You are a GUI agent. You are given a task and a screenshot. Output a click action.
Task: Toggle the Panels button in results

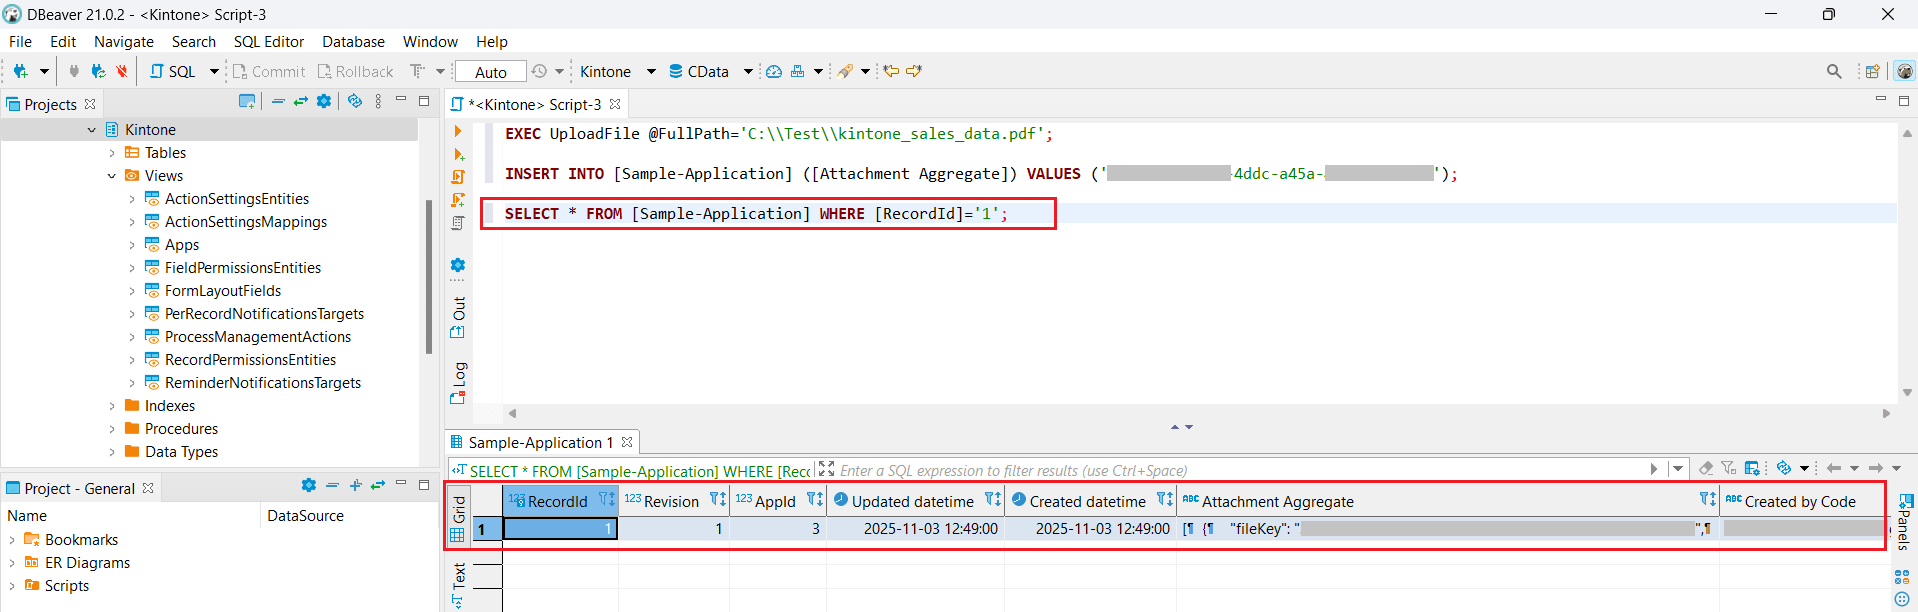click(x=1905, y=522)
